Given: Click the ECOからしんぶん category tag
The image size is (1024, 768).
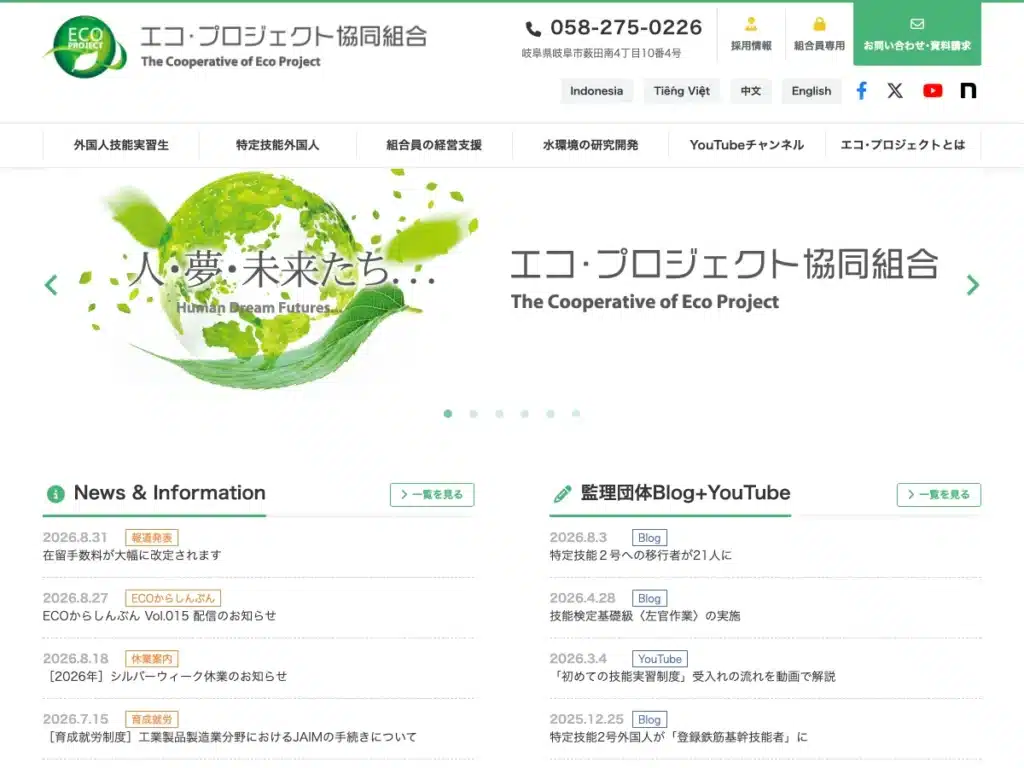Looking at the screenshot, I should coord(173,598).
